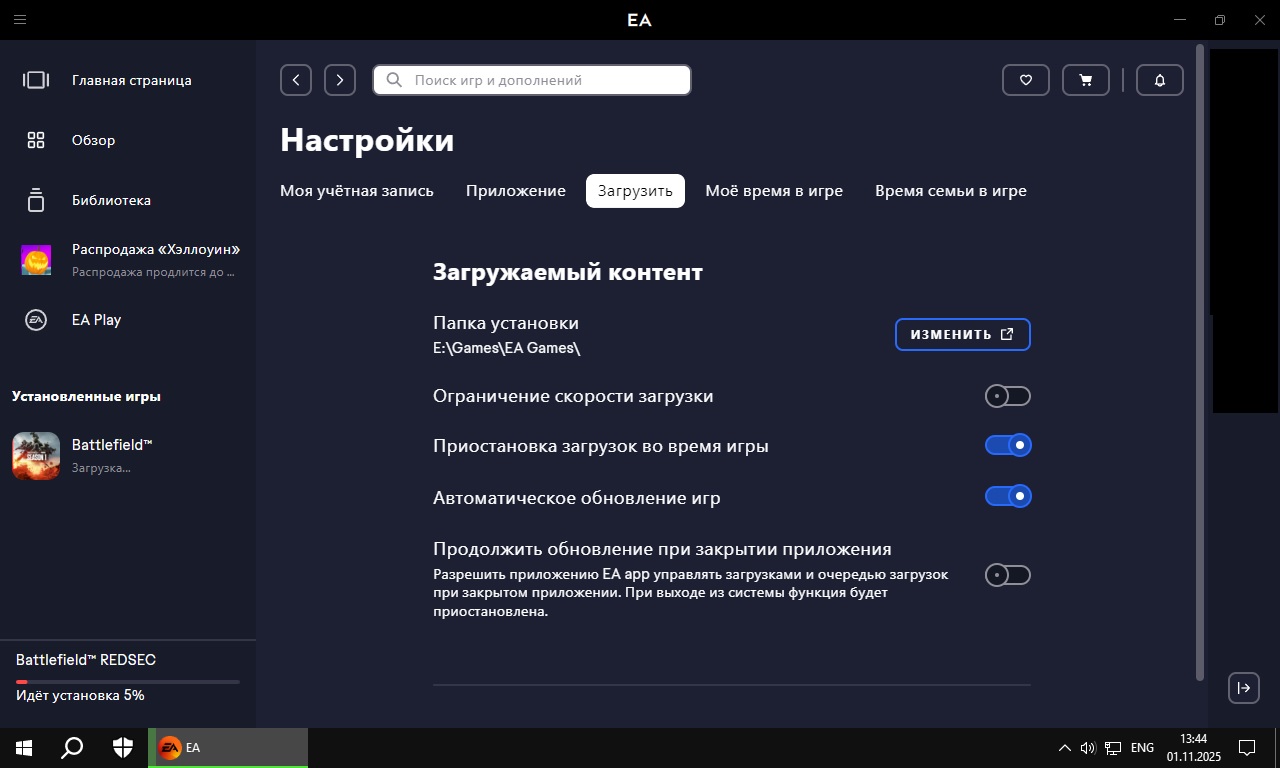Click the install path E:\Games\EA Games\

[507, 348]
